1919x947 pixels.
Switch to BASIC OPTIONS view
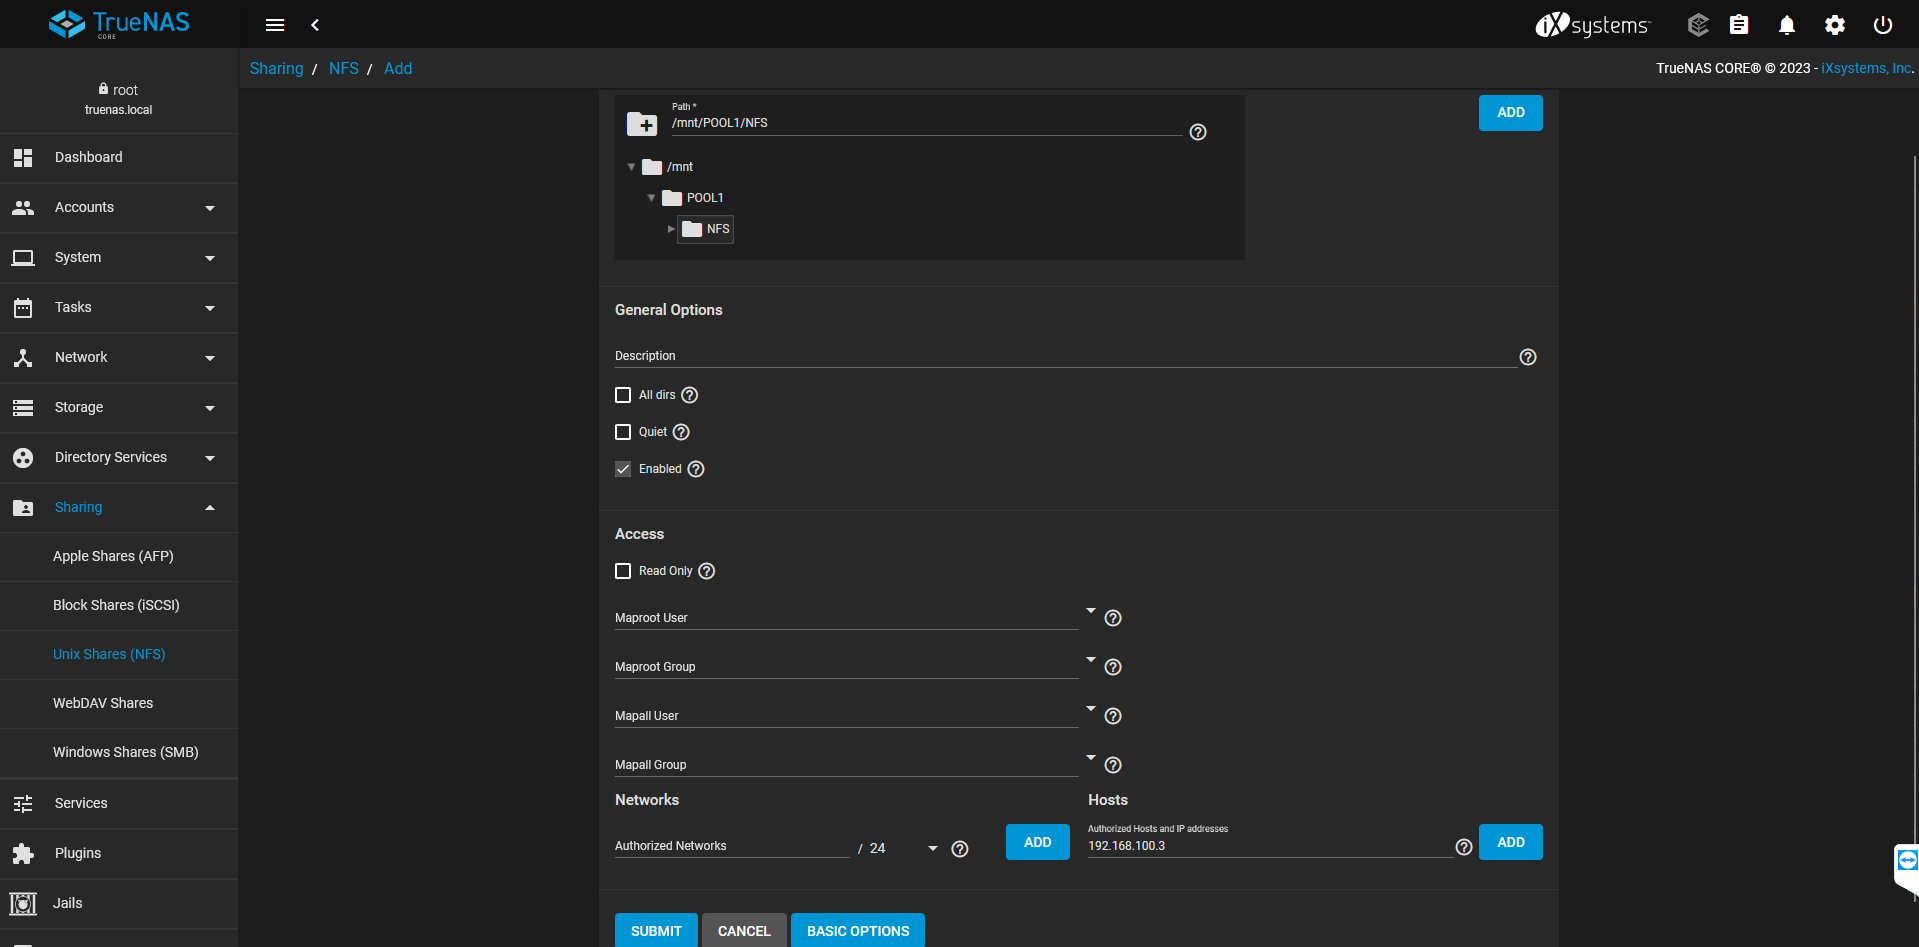click(x=857, y=931)
